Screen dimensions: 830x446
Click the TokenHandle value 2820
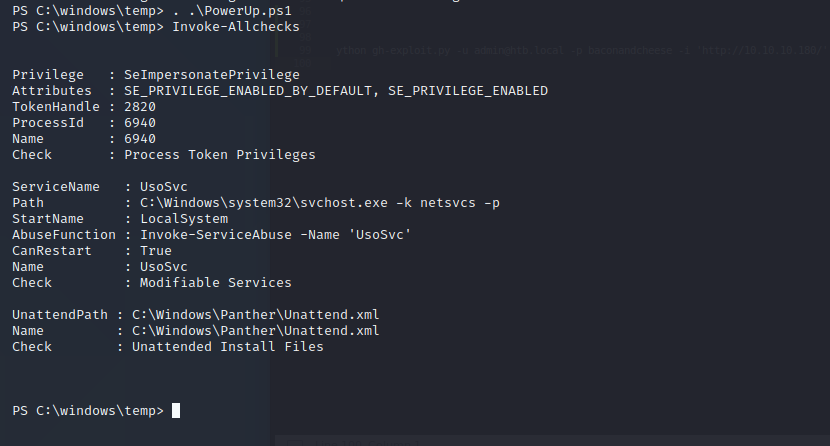click(x=140, y=107)
